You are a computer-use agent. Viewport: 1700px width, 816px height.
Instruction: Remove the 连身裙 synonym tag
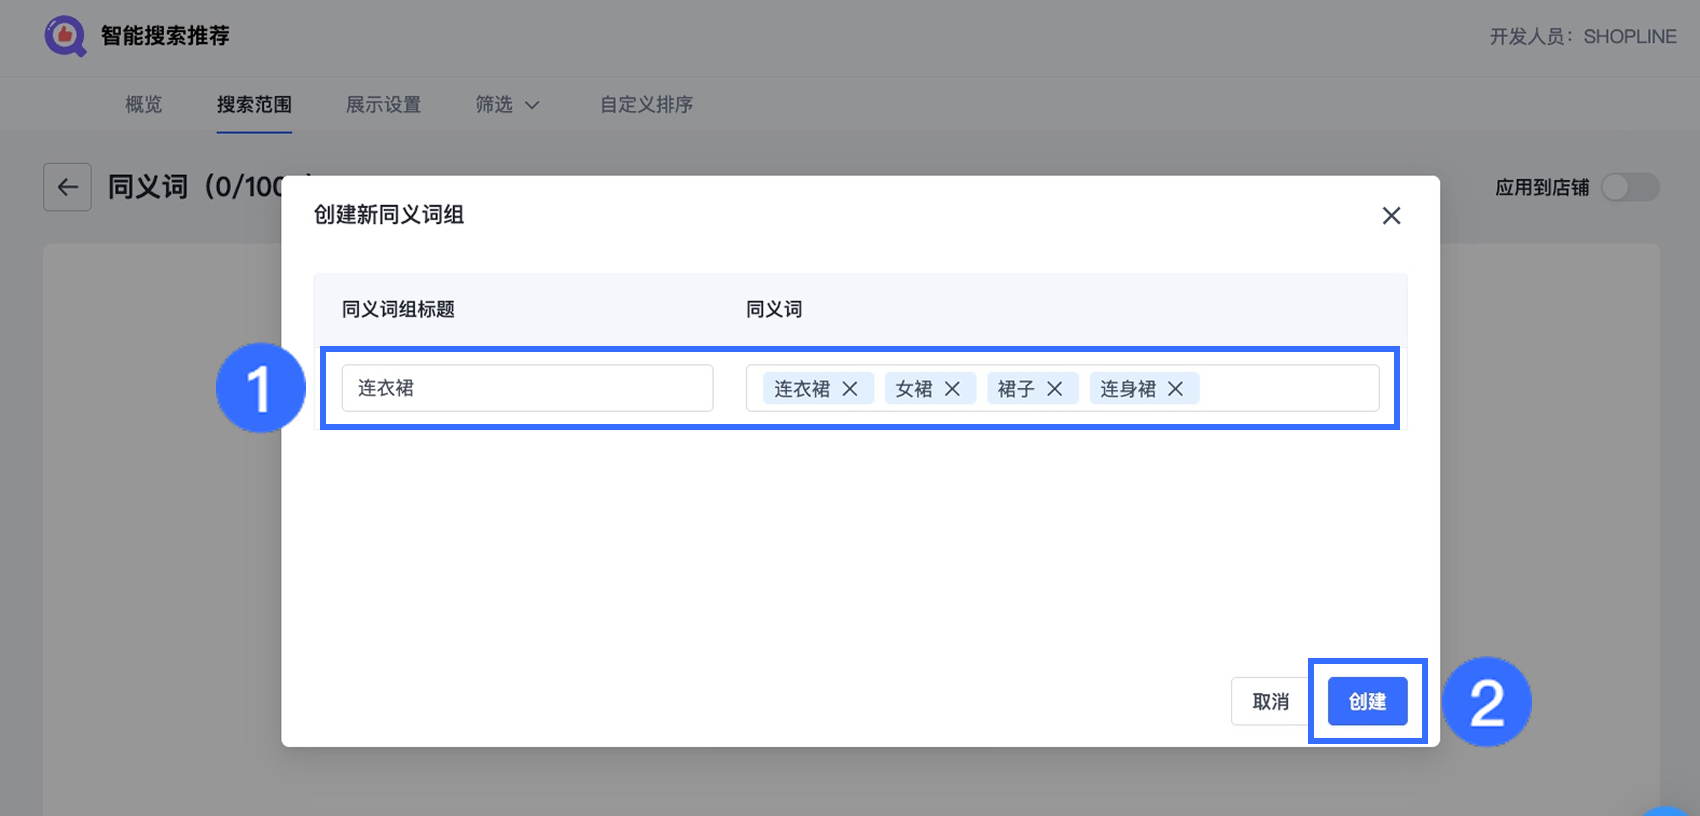pos(1176,389)
